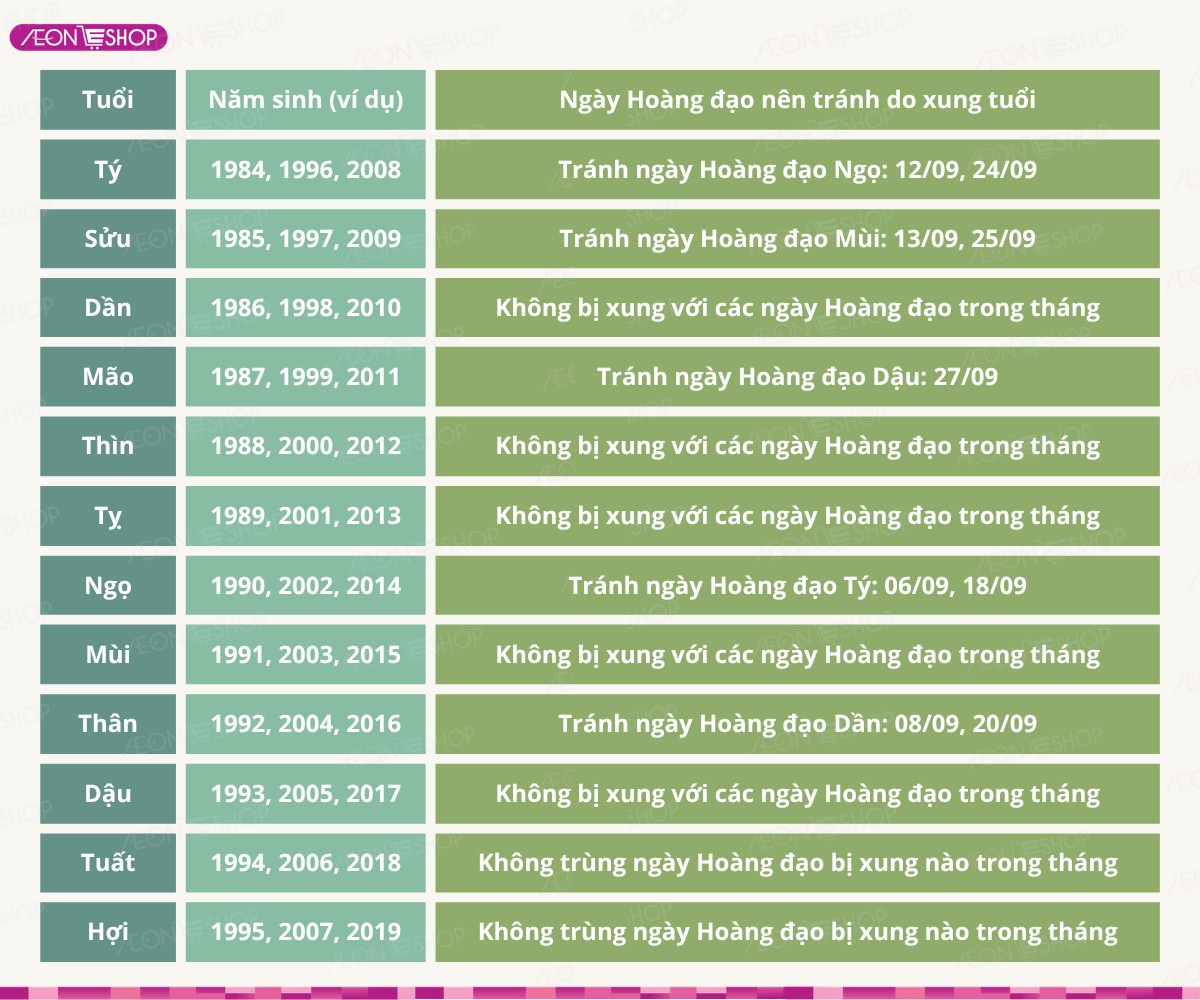Viewport: 1200px width, 1000px height.
Task: Click the 'Ngọ' age cell
Action: [108, 585]
